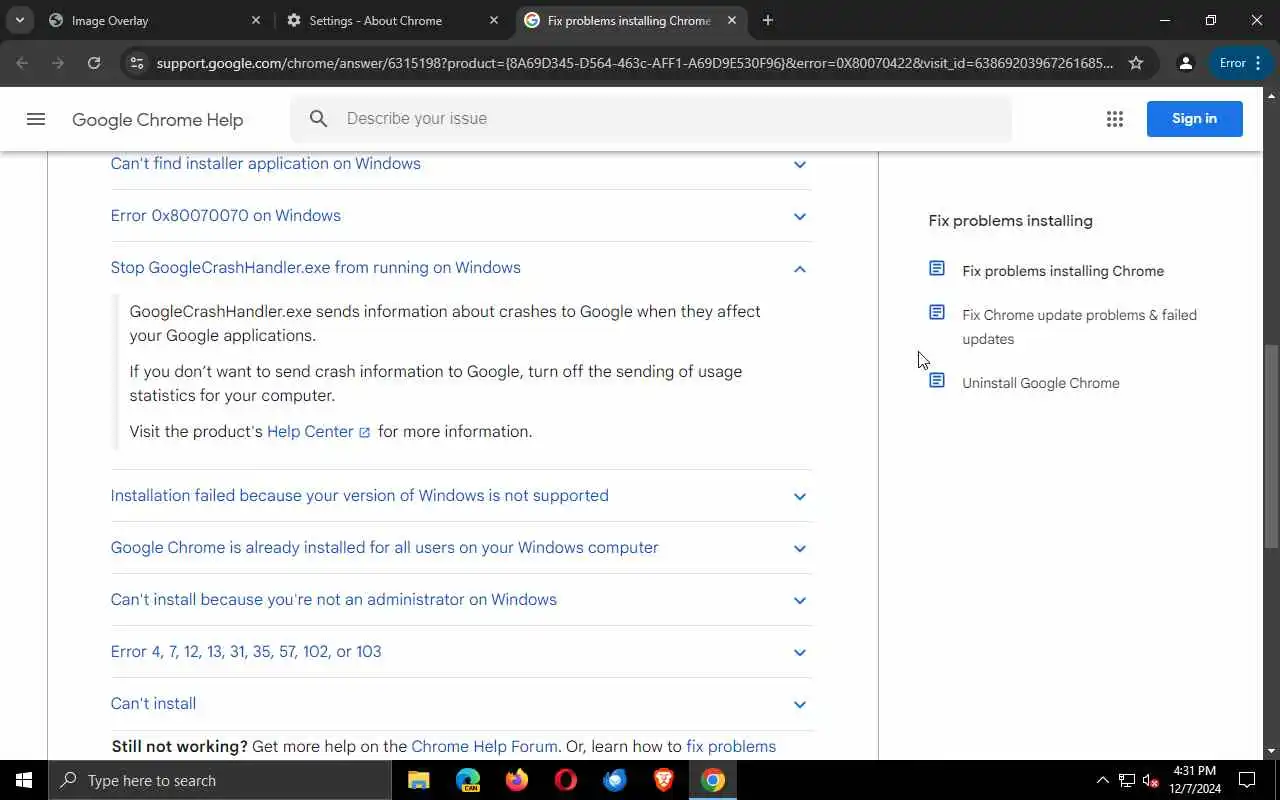Select the Fix problems installing Chrome tab
The image size is (1280, 800).
(631, 20)
